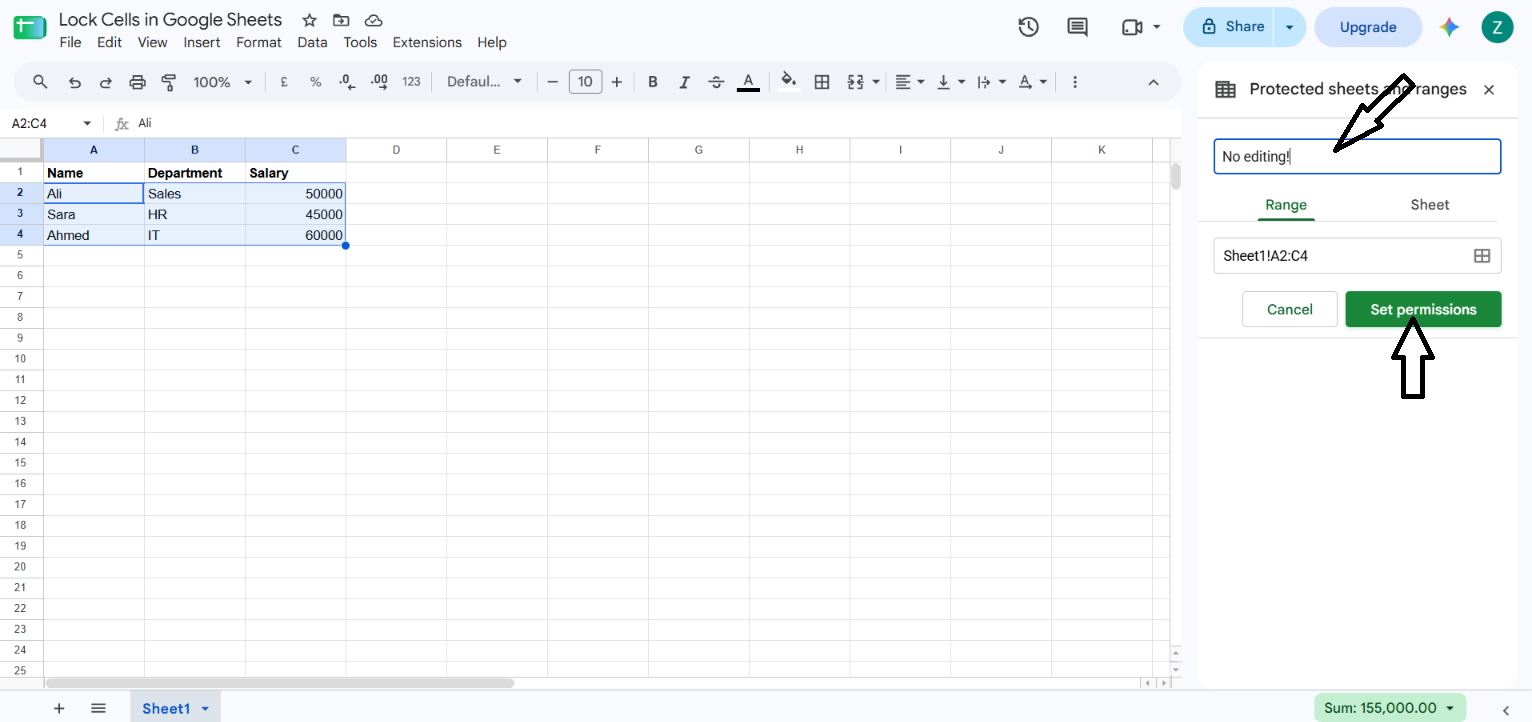Open version history clock icon
This screenshot has width=1532, height=722.
pos(1028,27)
